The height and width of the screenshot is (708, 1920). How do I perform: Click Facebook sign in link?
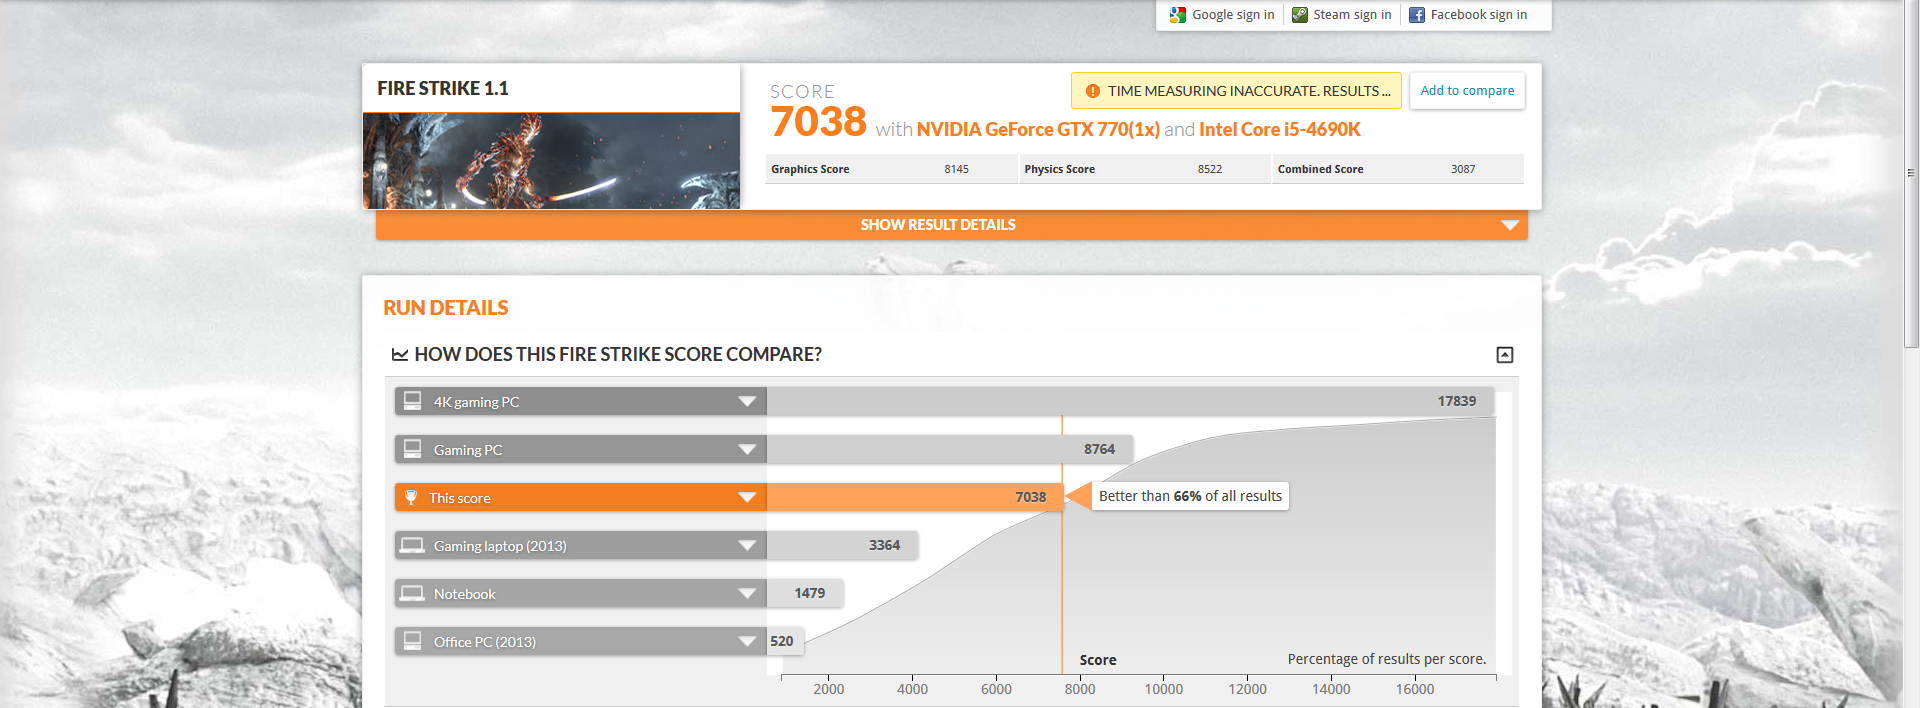coord(1479,15)
